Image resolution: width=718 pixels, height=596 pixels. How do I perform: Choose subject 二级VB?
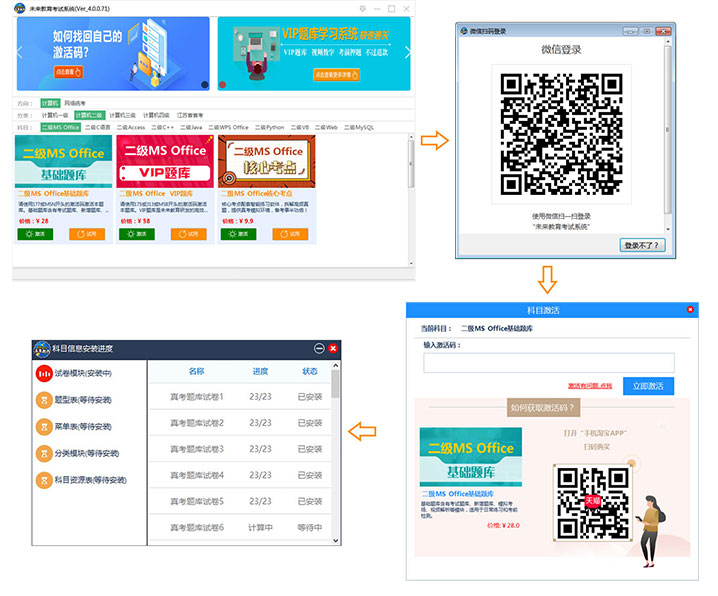[300, 127]
